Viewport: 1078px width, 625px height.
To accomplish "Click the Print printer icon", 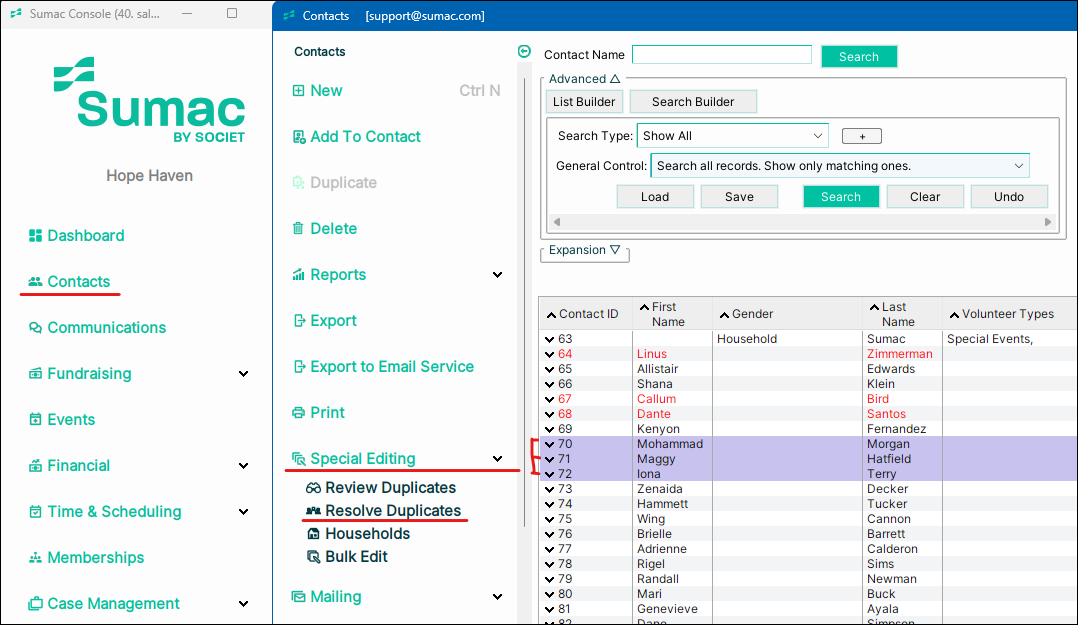I will pos(298,413).
